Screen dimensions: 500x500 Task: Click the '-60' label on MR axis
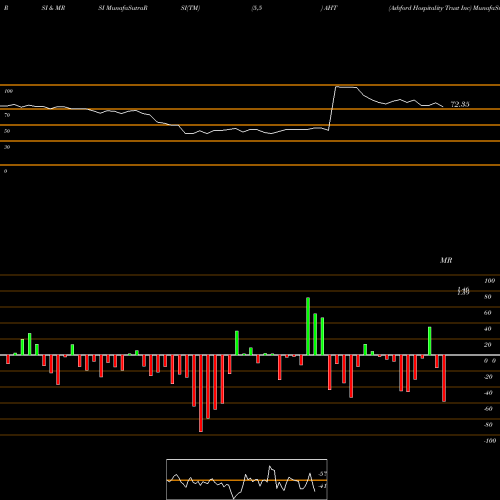[488, 409]
